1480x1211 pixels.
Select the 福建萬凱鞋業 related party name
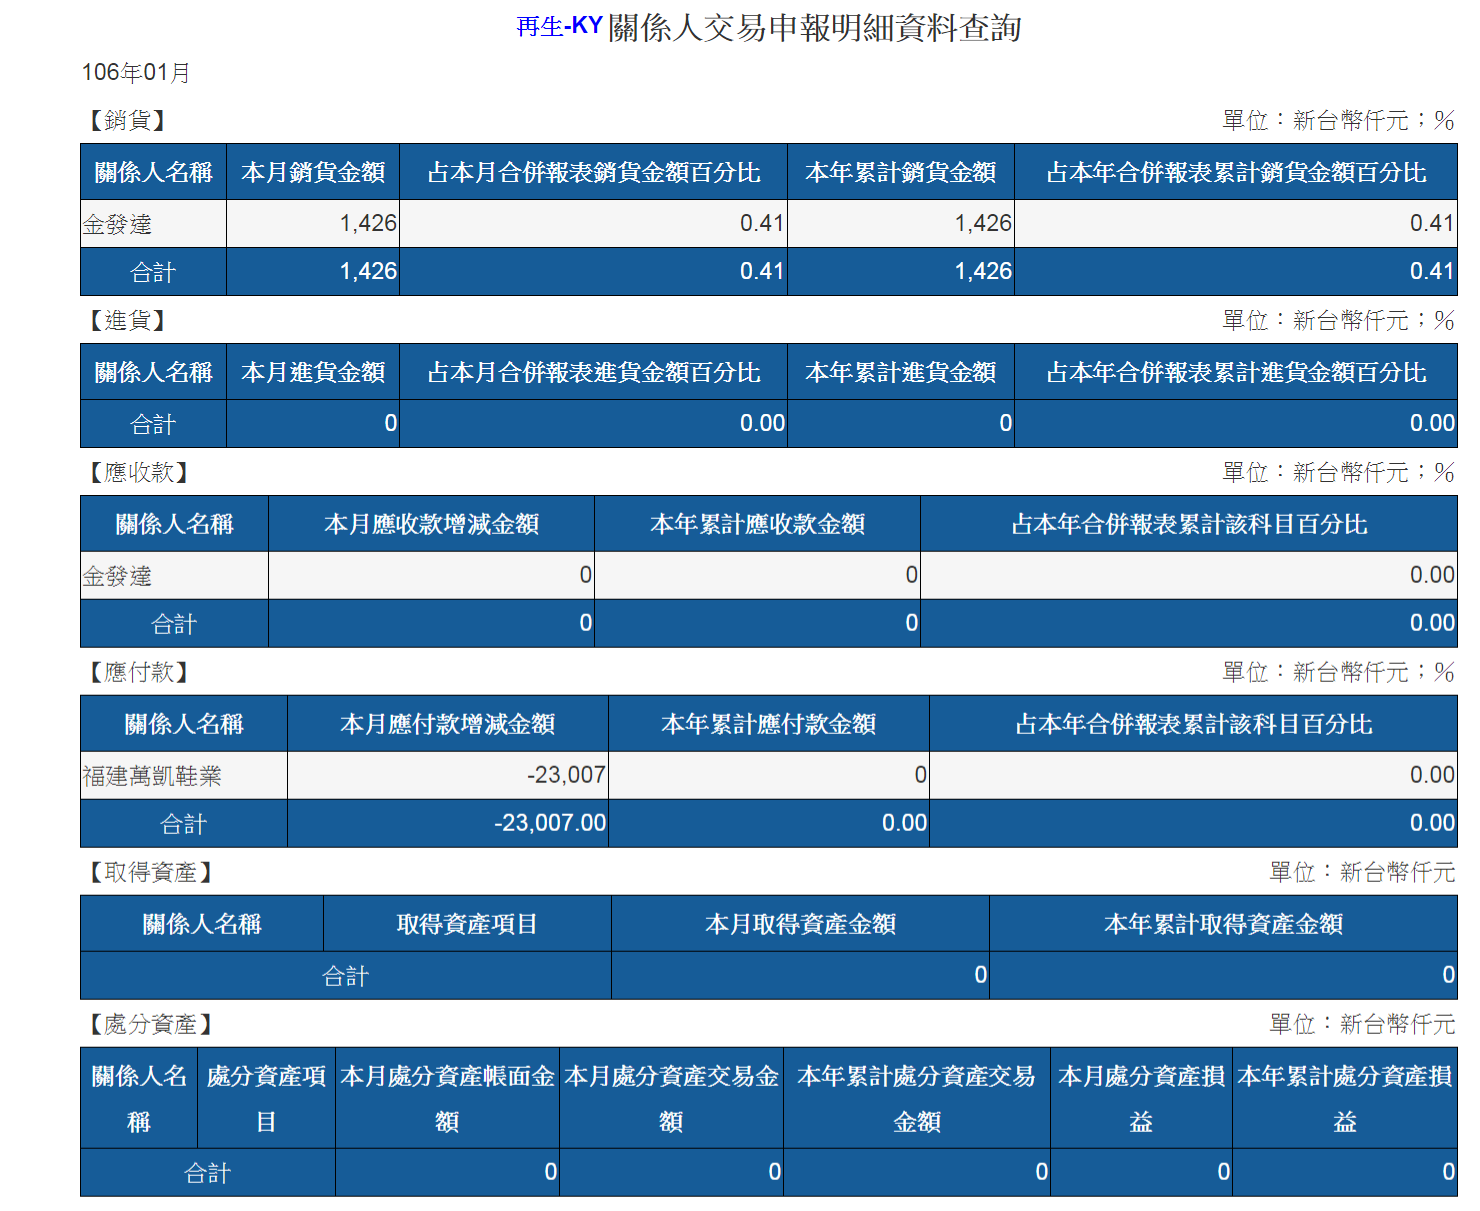click(x=152, y=777)
